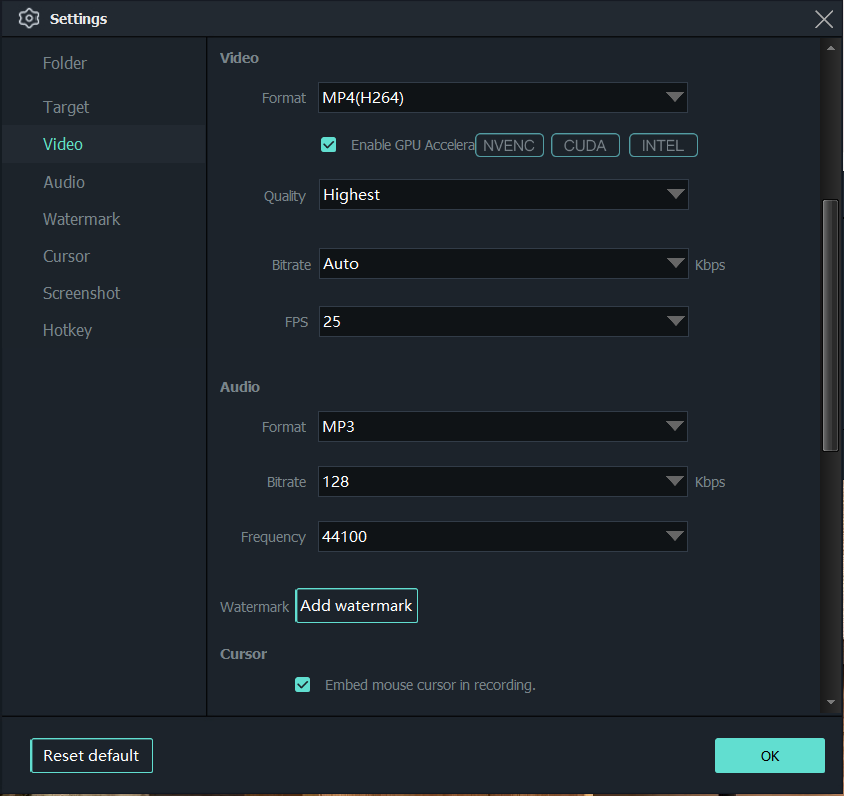Toggle Enable GPU Acceleration checkbox
The image size is (844, 796).
328,145
